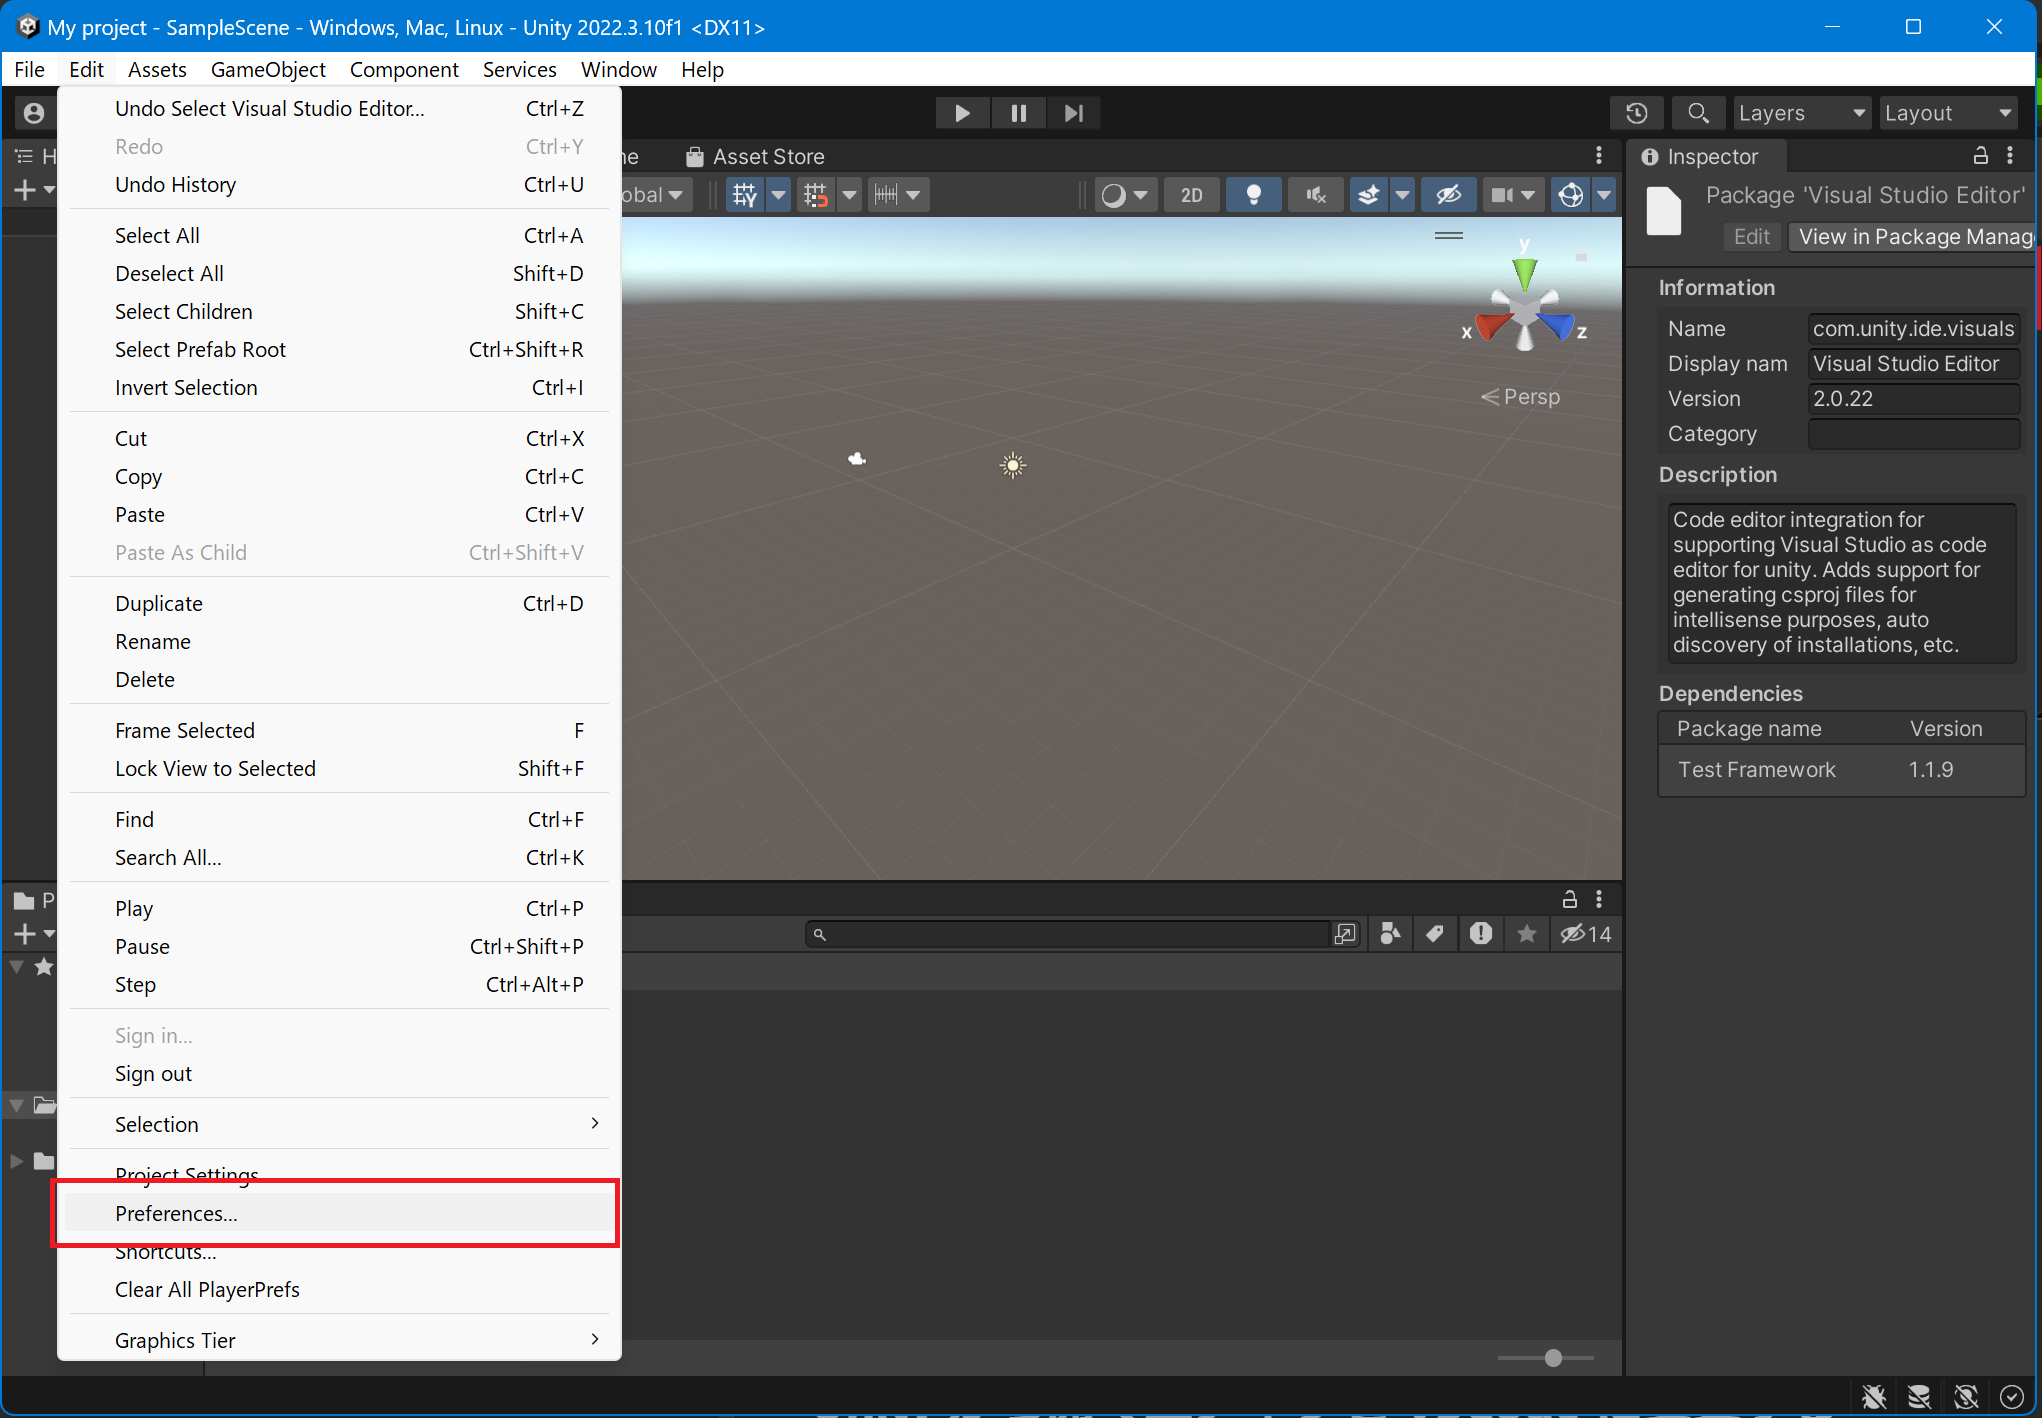
Task: Click View in Package Manager button
Action: 1911,237
